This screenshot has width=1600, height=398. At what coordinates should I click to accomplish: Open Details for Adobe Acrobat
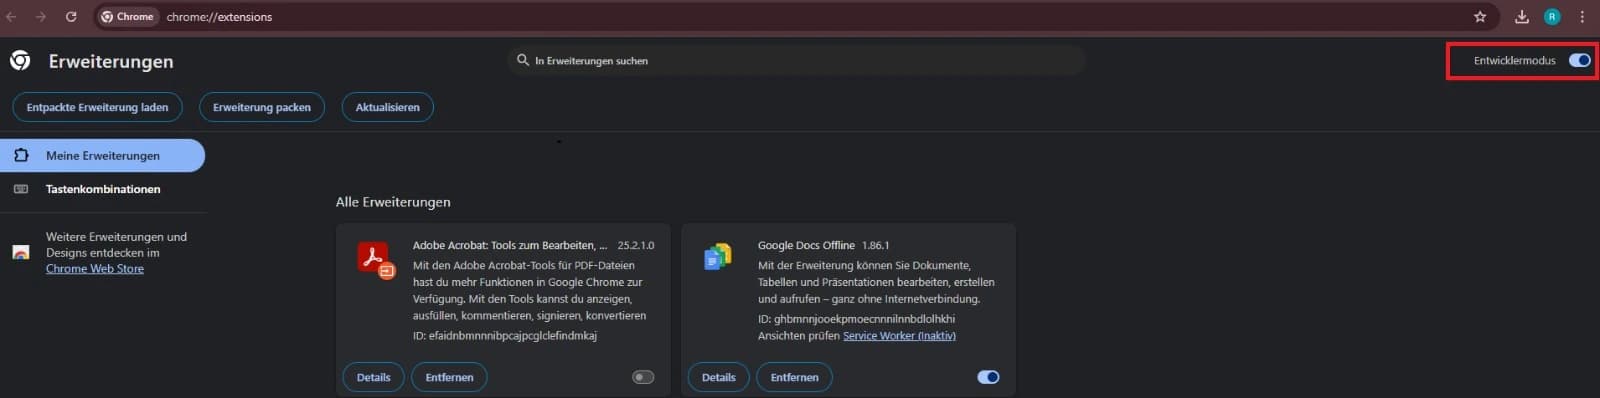tap(374, 377)
